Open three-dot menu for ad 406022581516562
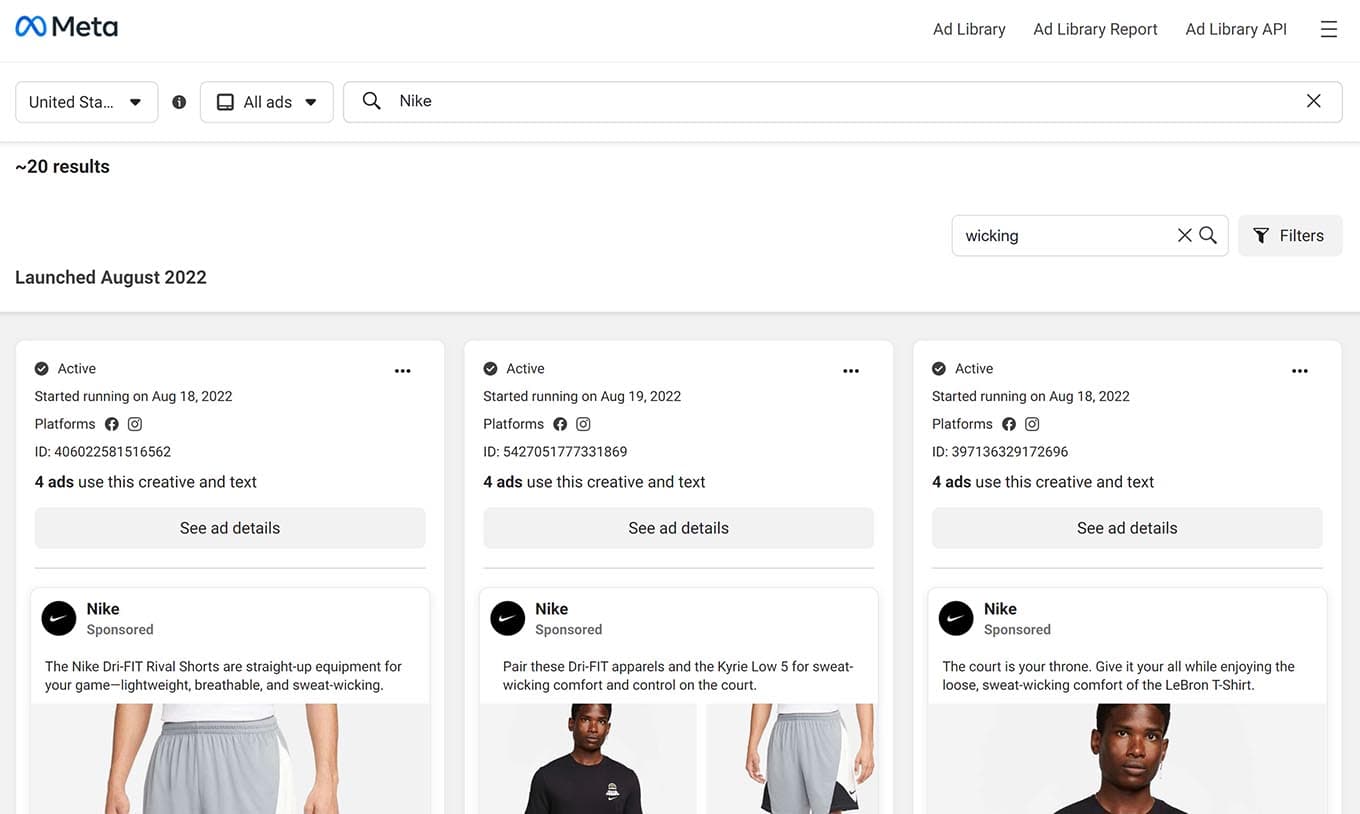The width and height of the screenshot is (1360, 814). 402,371
